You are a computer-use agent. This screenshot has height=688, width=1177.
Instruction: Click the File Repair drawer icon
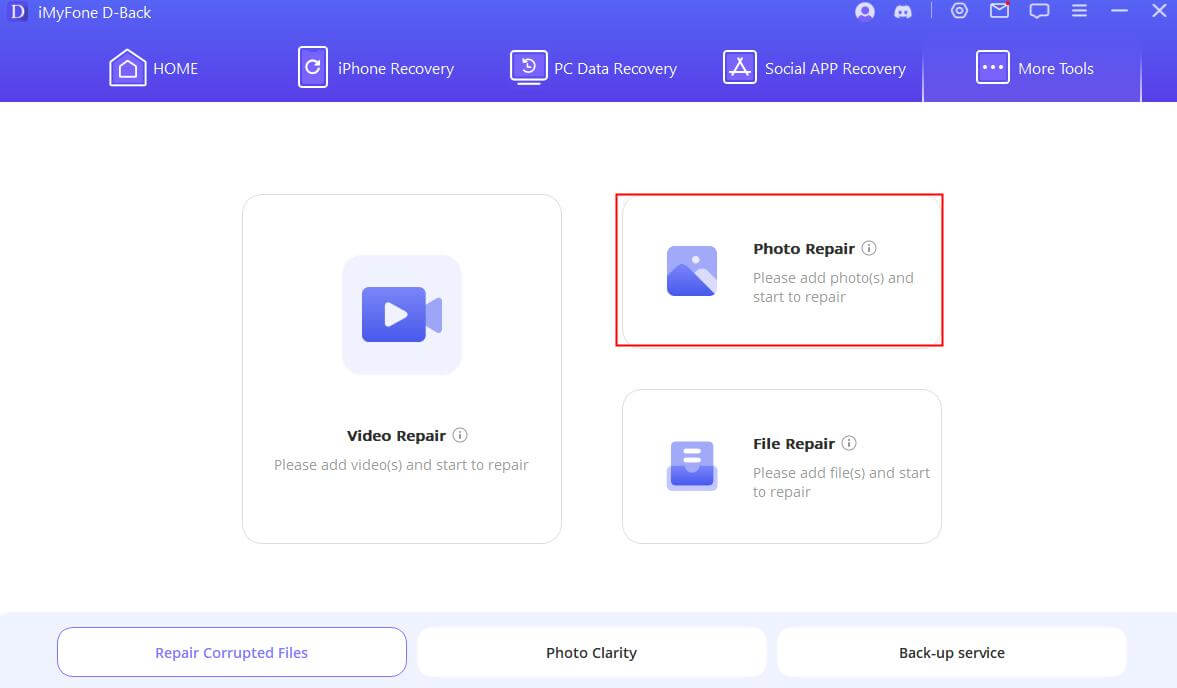tap(691, 466)
